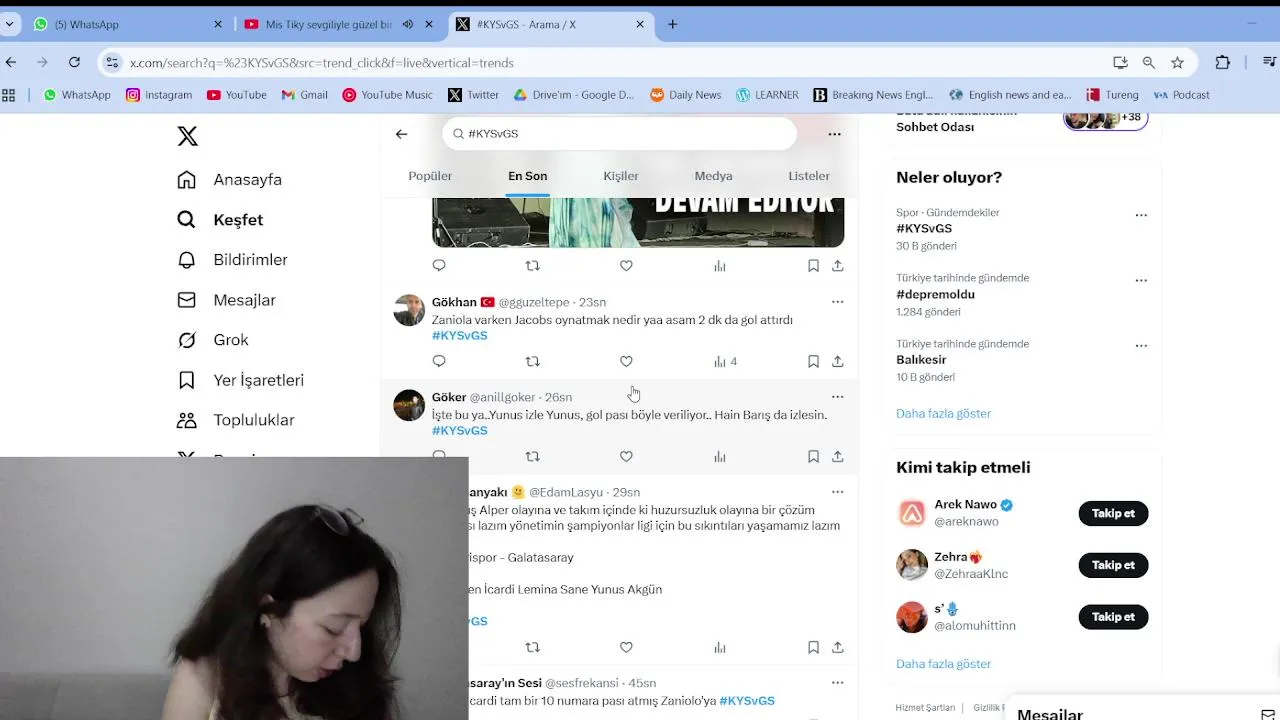Viewport: 1280px width, 720px height.
Task: Open options for Balıkesir trend
Action: (1141, 346)
